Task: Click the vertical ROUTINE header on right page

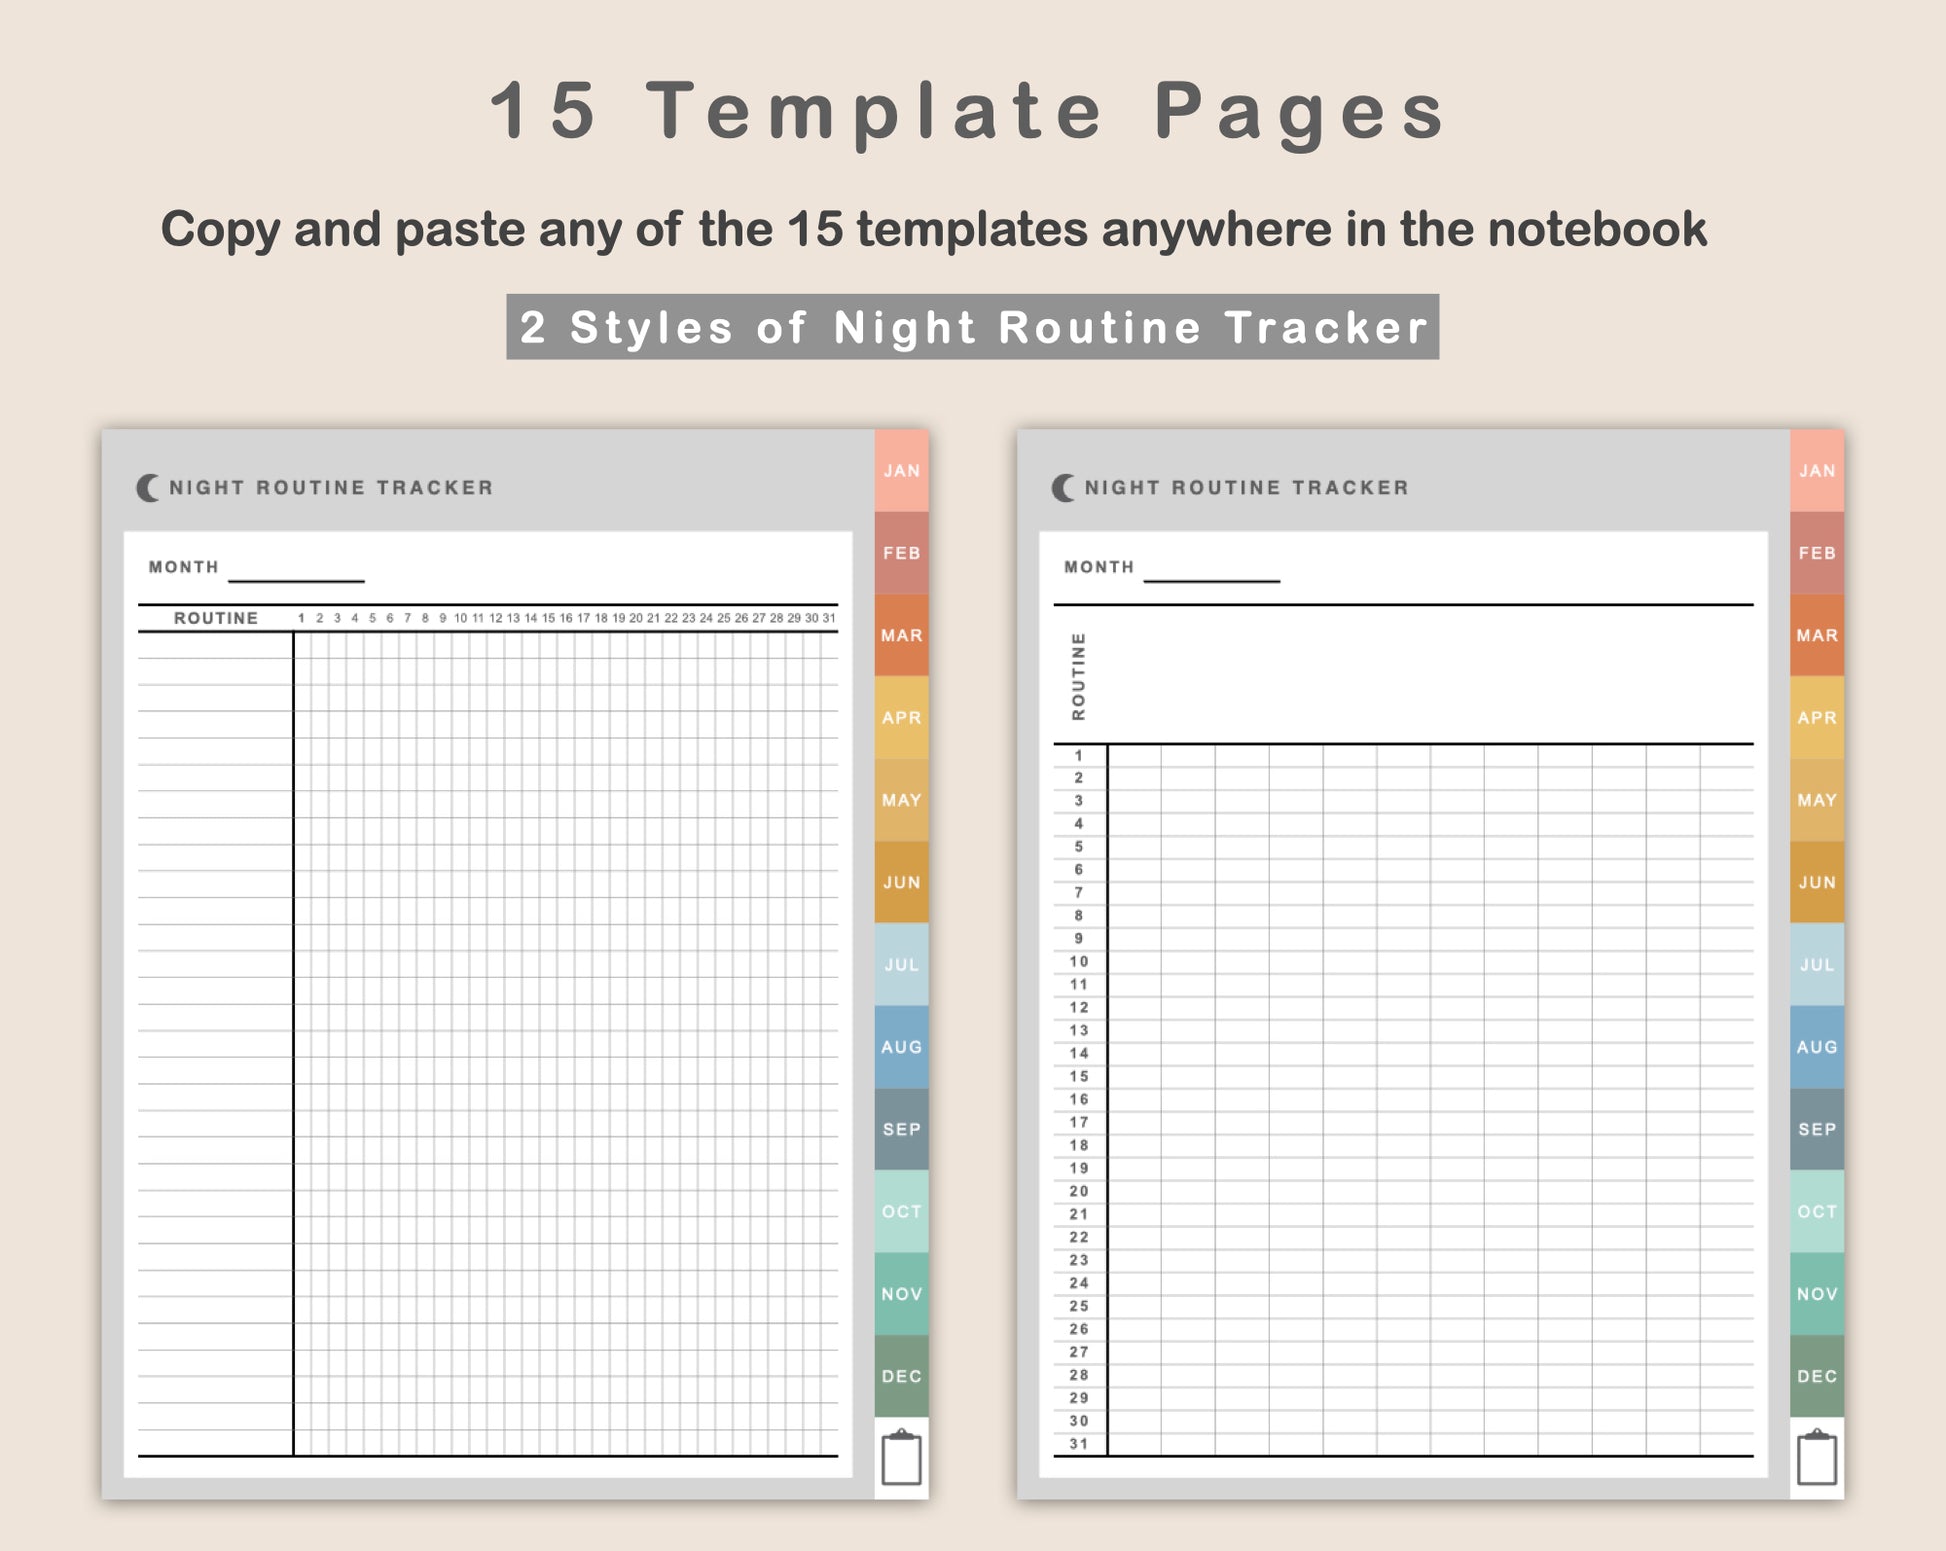Action: [x=1078, y=676]
